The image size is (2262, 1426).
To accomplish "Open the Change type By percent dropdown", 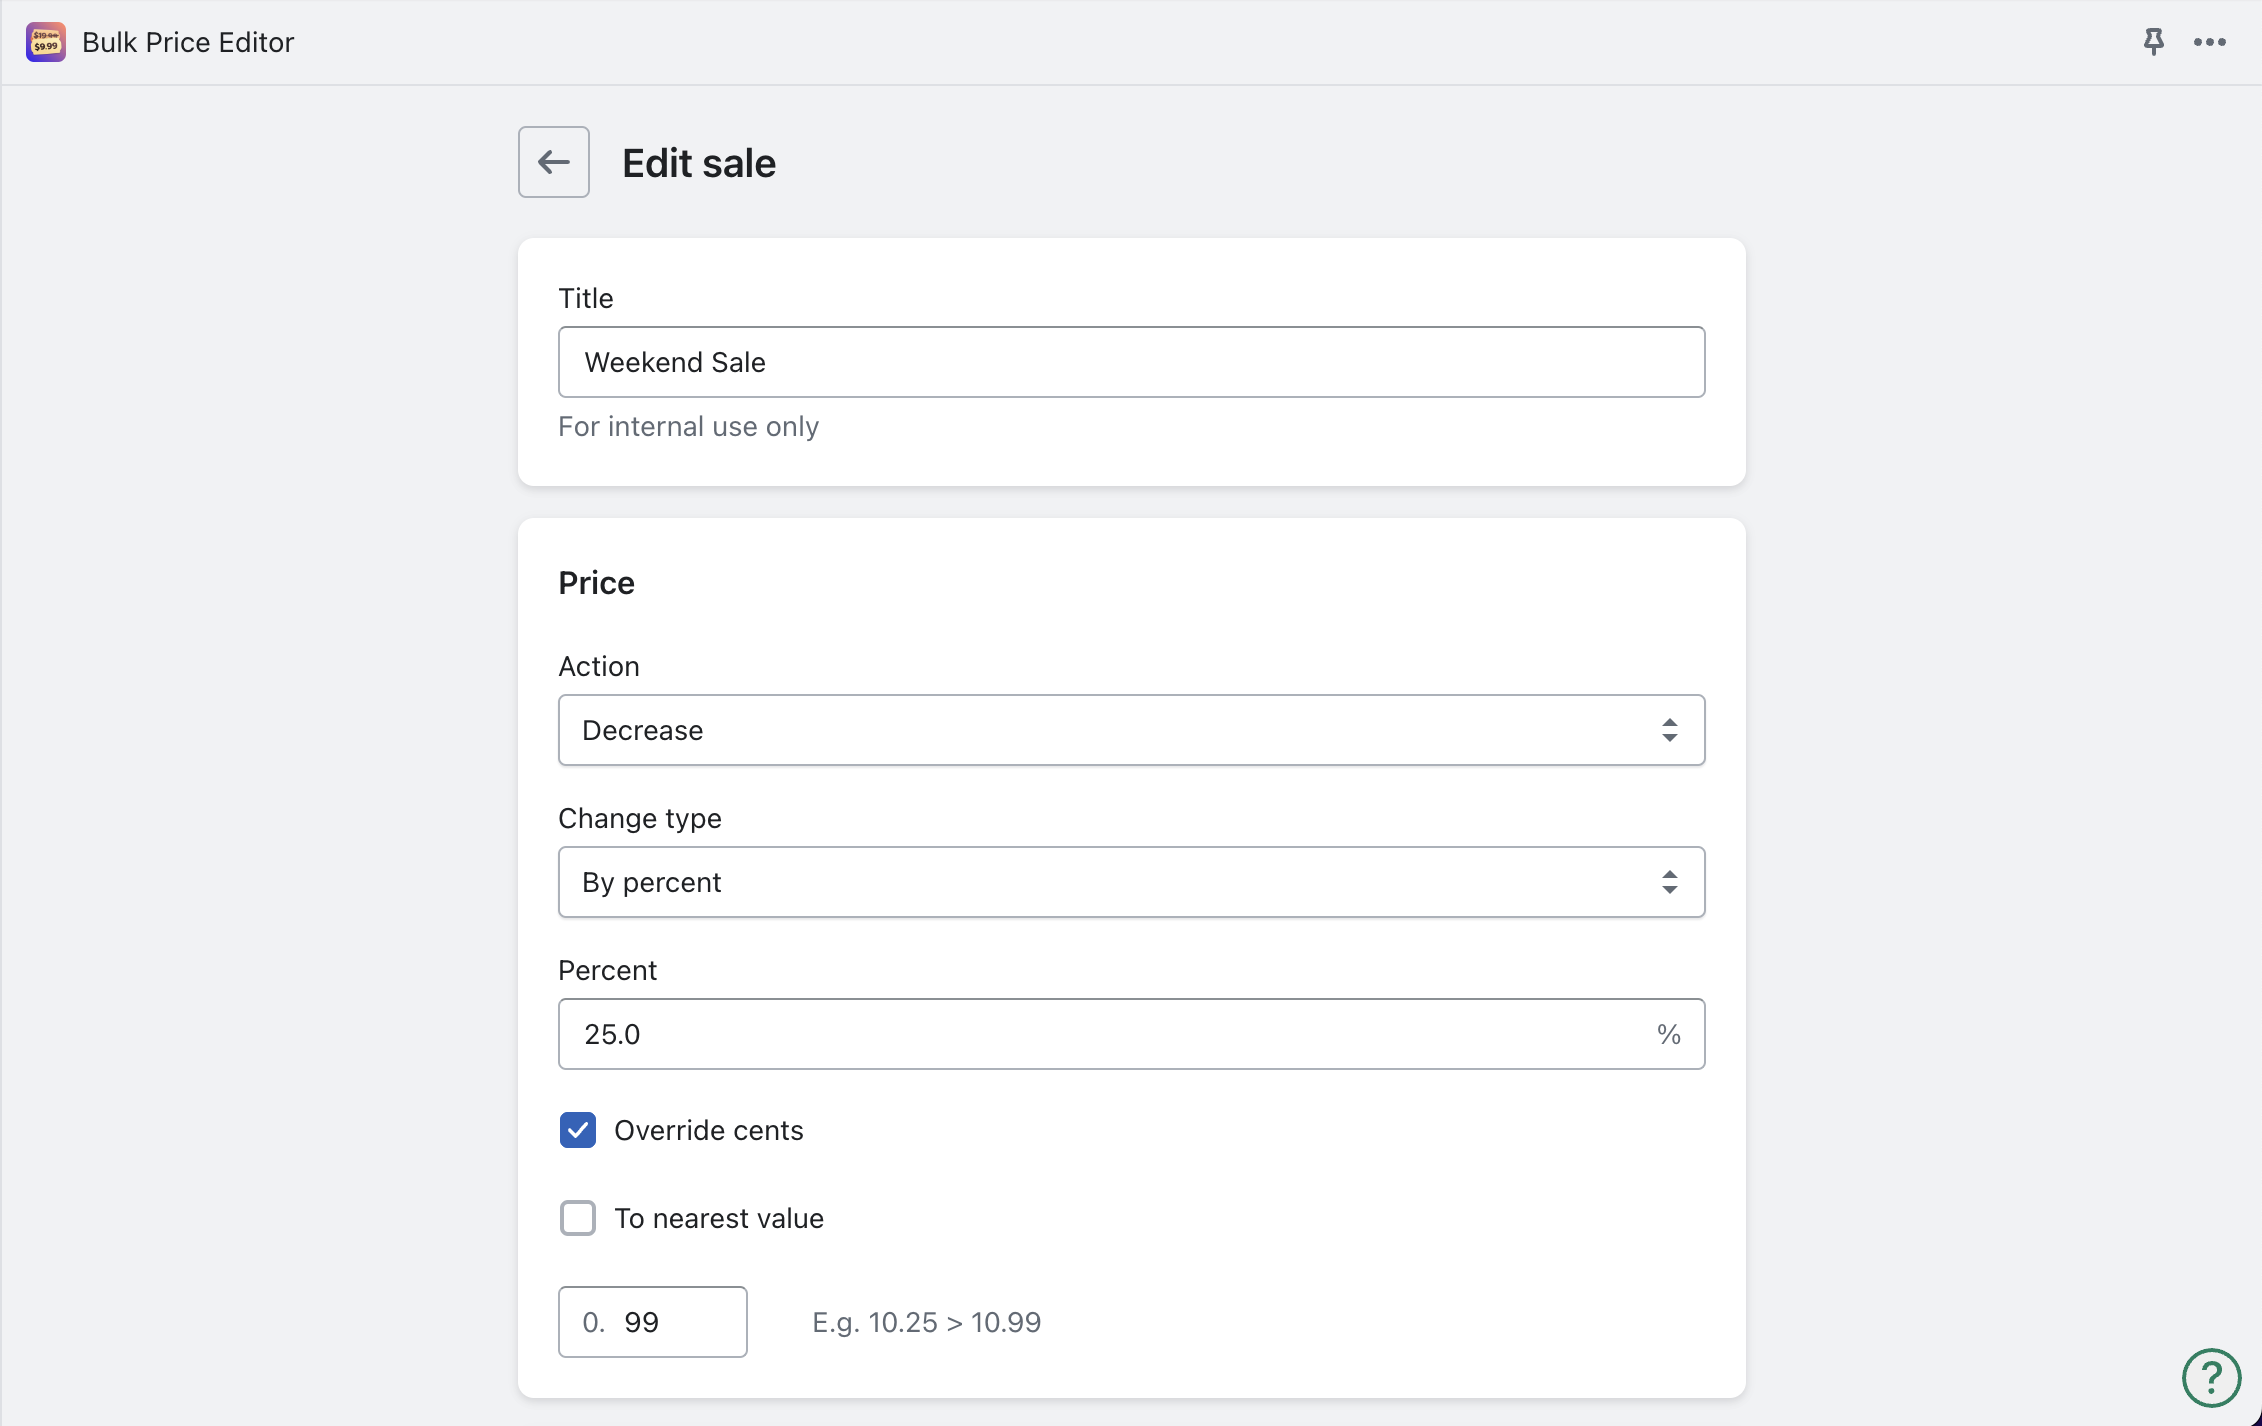I will pyautogui.click(x=1100, y=882).
